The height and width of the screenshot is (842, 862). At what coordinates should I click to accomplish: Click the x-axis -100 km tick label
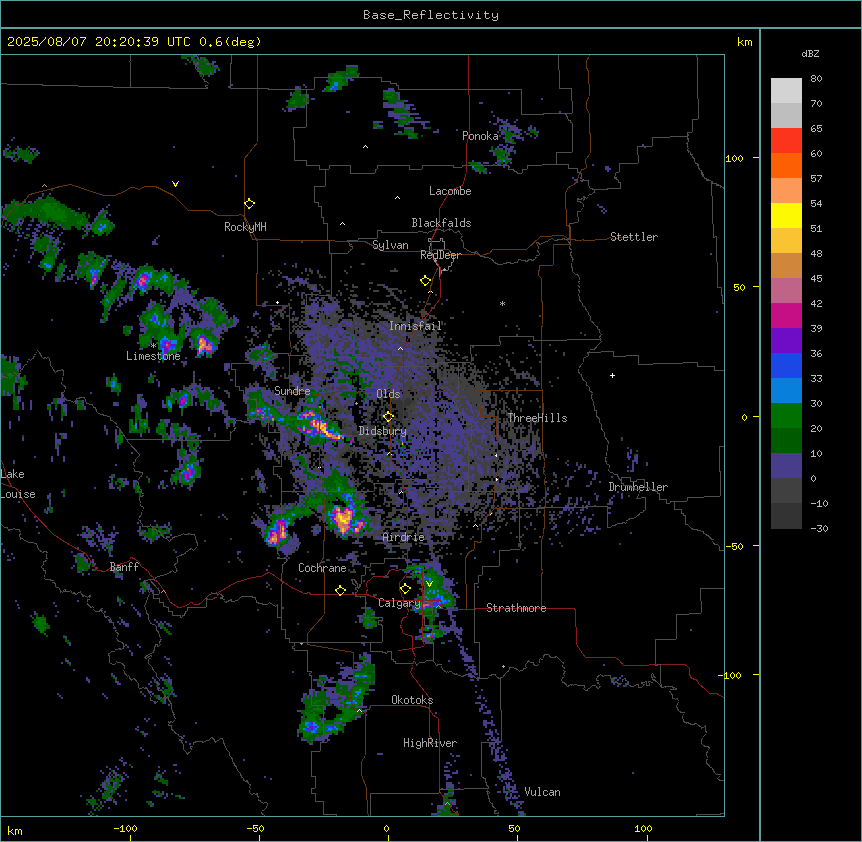[x=125, y=828]
